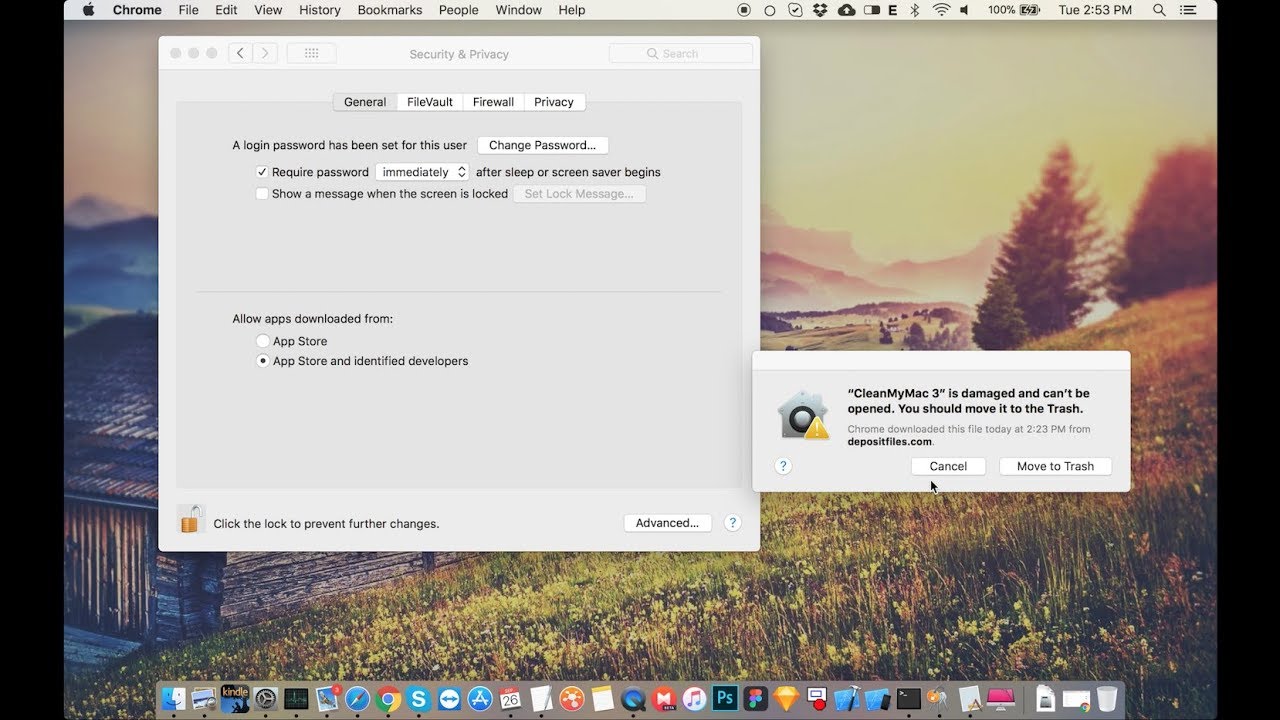The image size is (1280, 720).
Task: Click the Search field in preferences
Action: pos(681,53)
